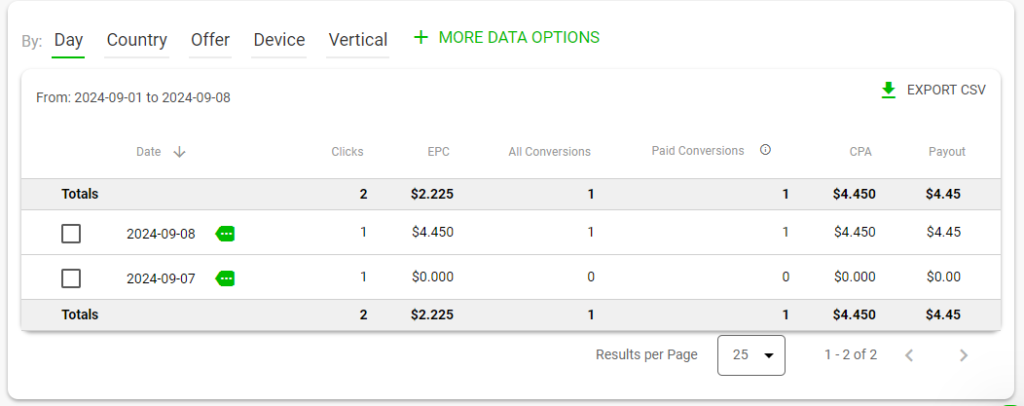Click the green Export CSV download icon
Image resolution: width=1024 pixels, height=406 pixels.
click(x=888, y=90)
